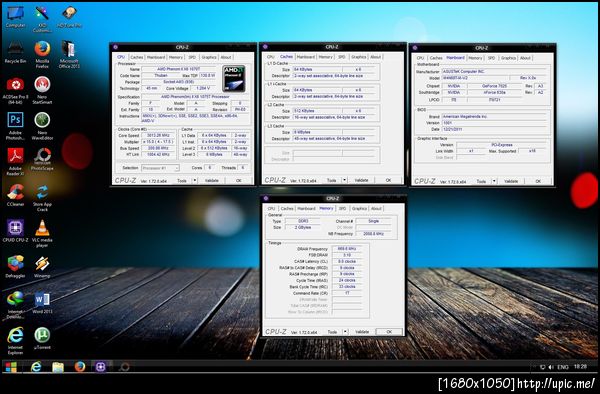Click Validate in the Mainboard window
This screenshot has height=394, width=600.
(x=511, y=181)
